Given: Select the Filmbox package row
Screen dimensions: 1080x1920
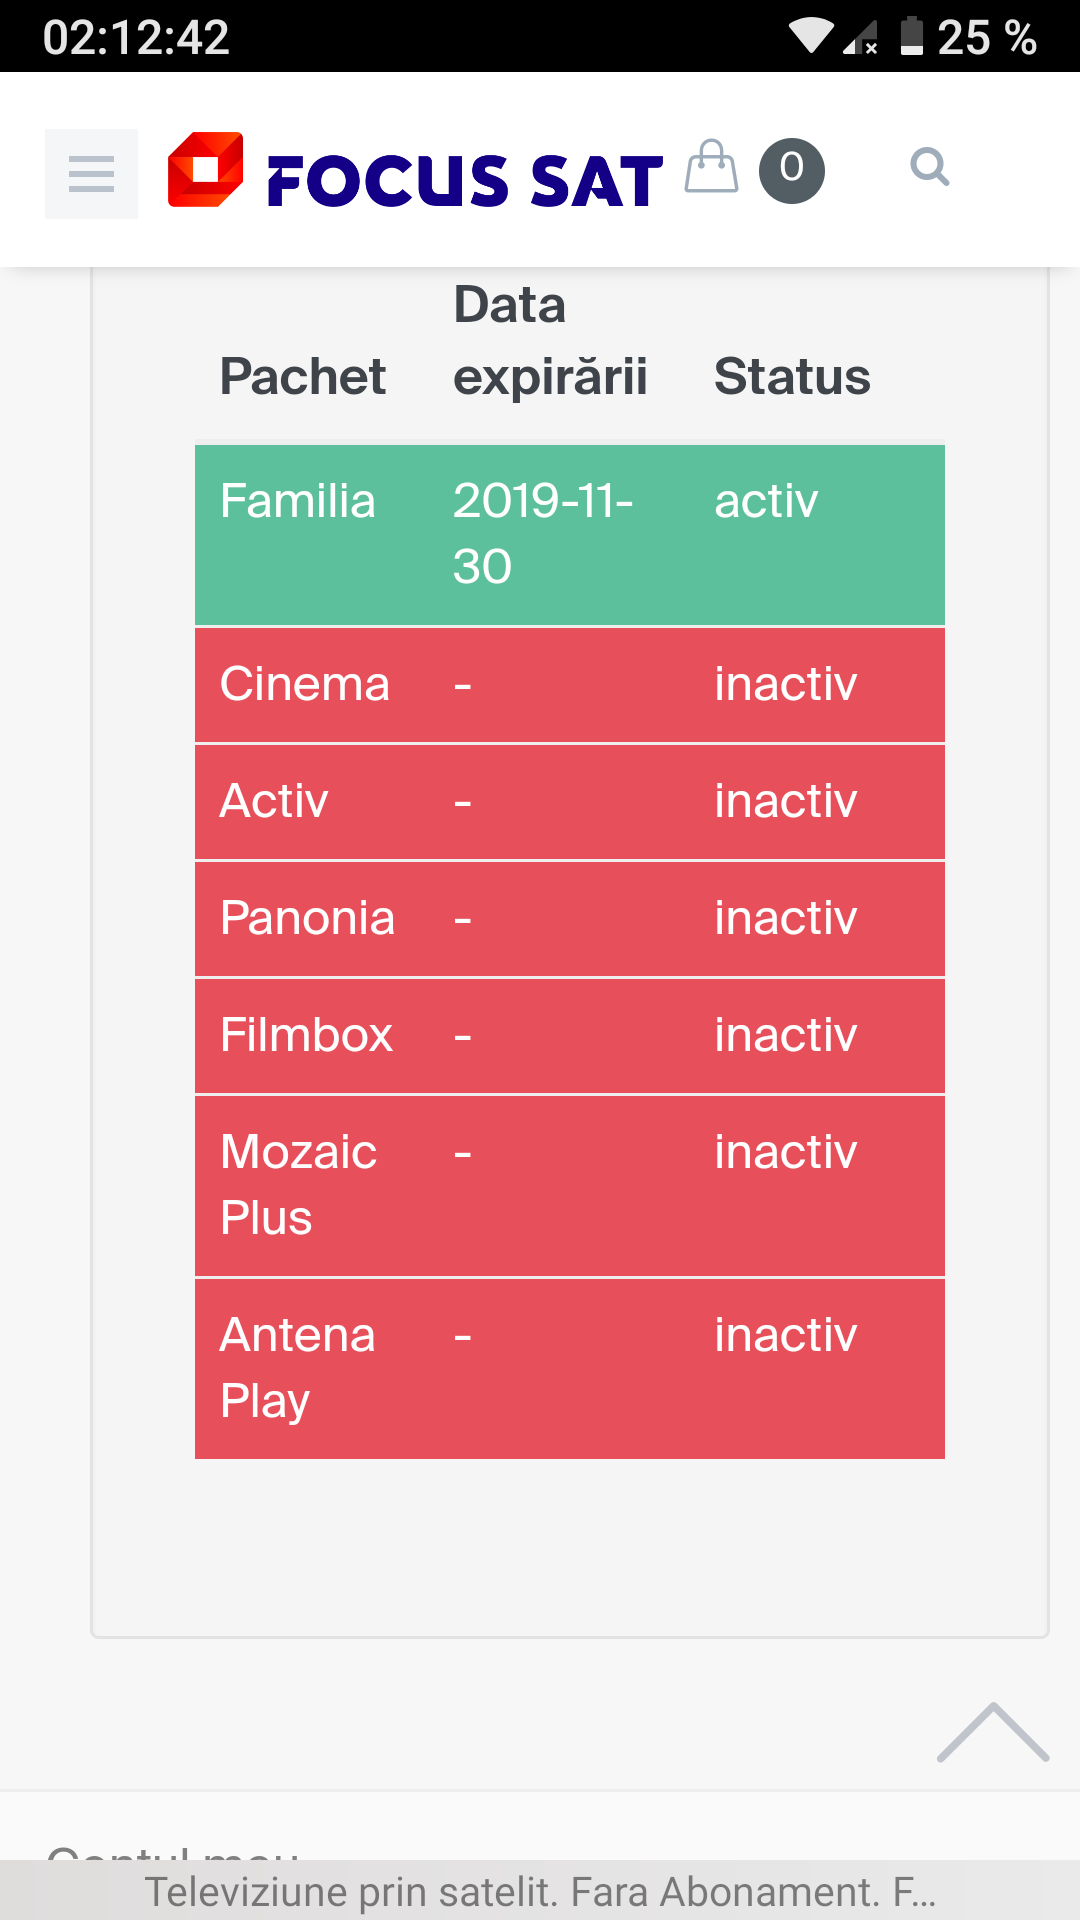Looking at the screenshot, I should (x=569, y=1035).
